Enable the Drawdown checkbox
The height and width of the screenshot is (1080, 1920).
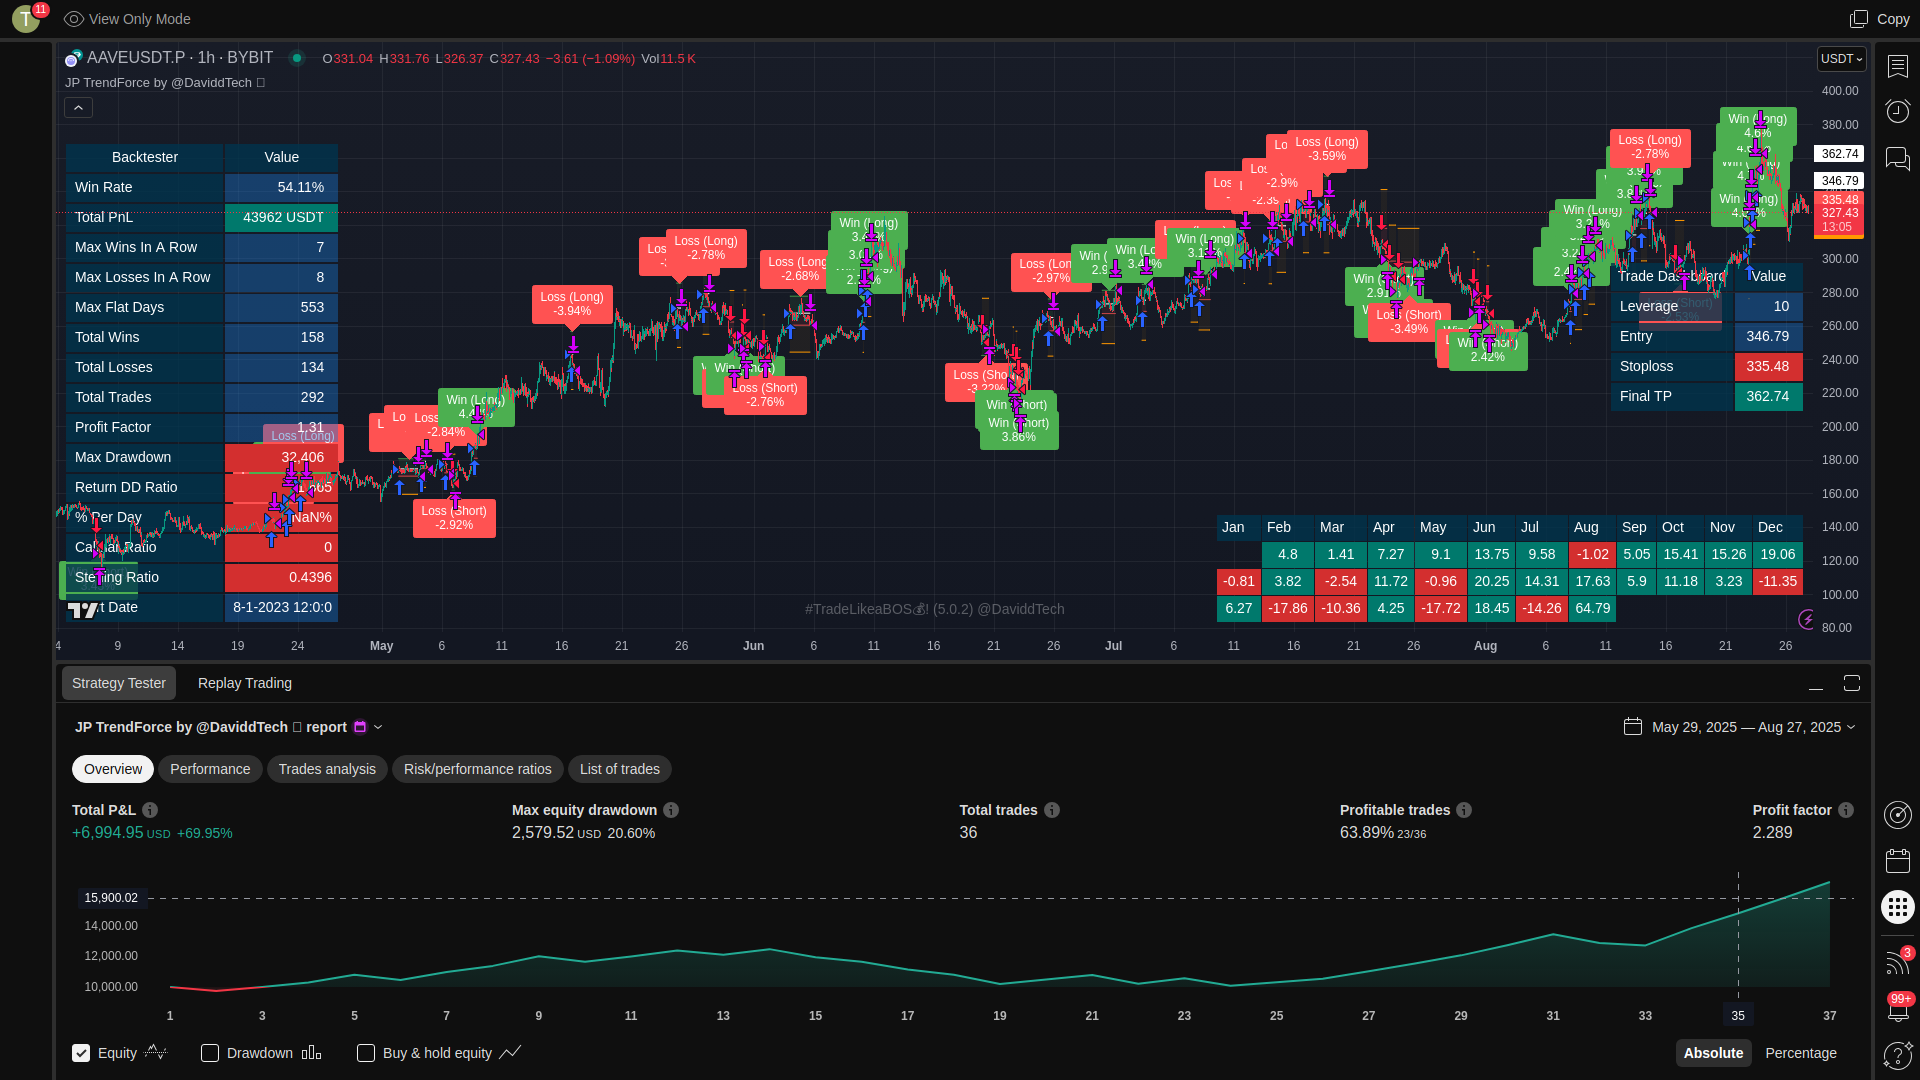210,1053
